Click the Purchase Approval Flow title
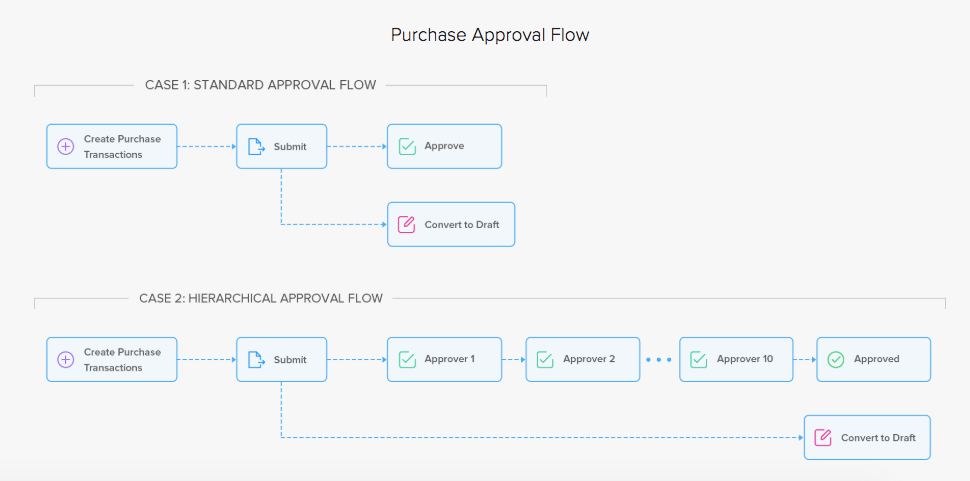970x481 pixels. click(x=489, y=35)
